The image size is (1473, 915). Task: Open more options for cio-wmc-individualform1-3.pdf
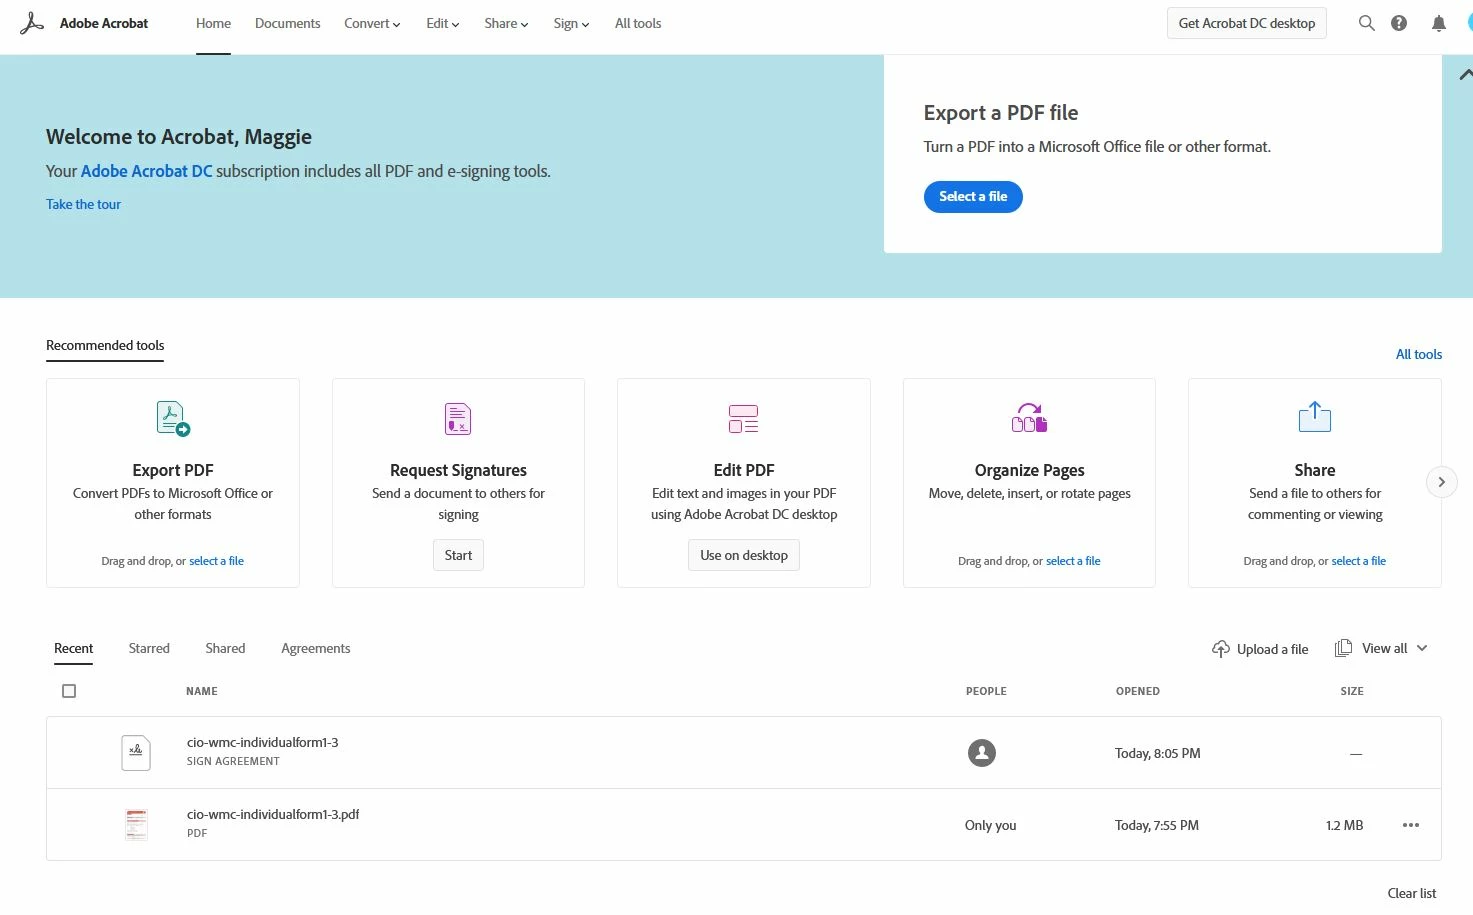point(1411,825)
